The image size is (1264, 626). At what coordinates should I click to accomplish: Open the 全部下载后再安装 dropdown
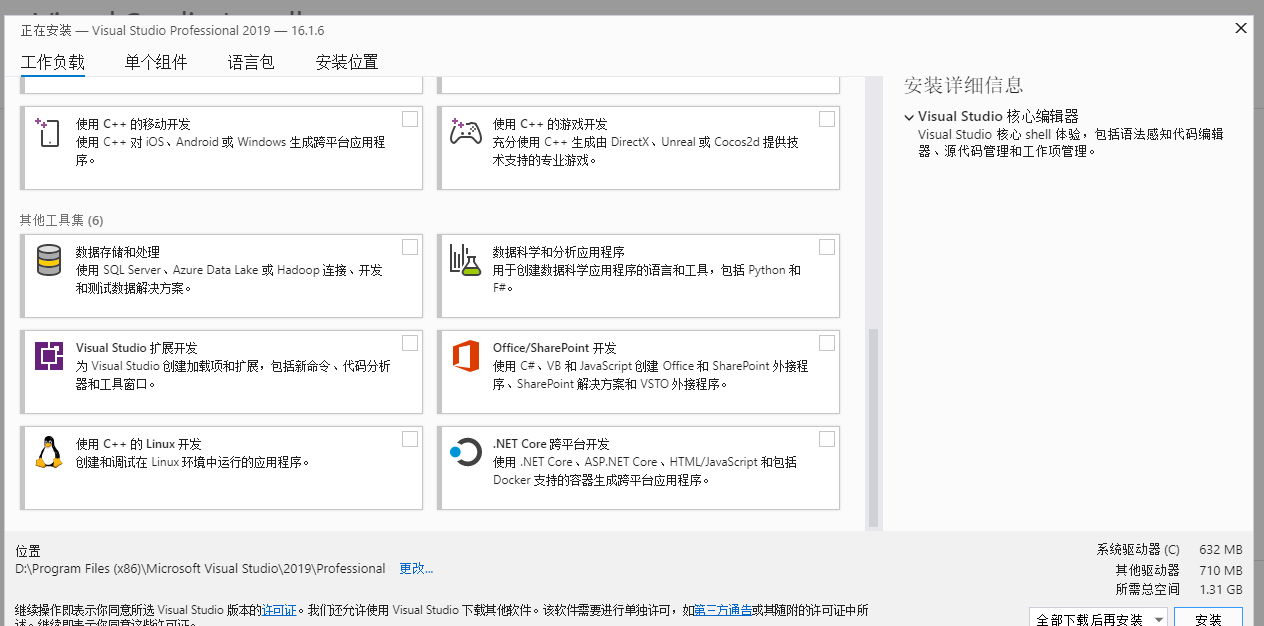1098,620
